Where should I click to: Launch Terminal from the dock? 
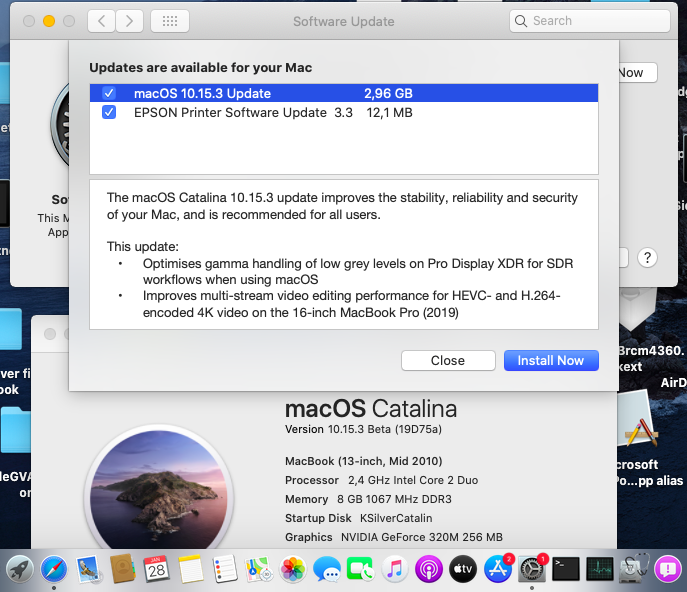566,569
